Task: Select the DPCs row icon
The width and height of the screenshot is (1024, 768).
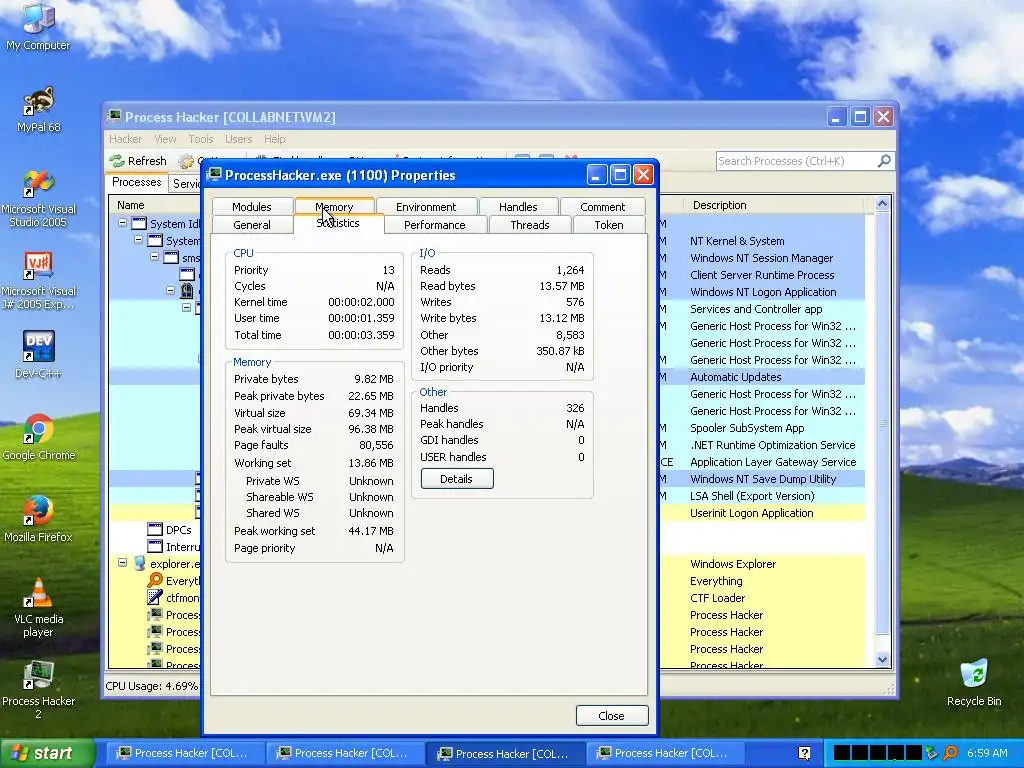Action: 155,530
